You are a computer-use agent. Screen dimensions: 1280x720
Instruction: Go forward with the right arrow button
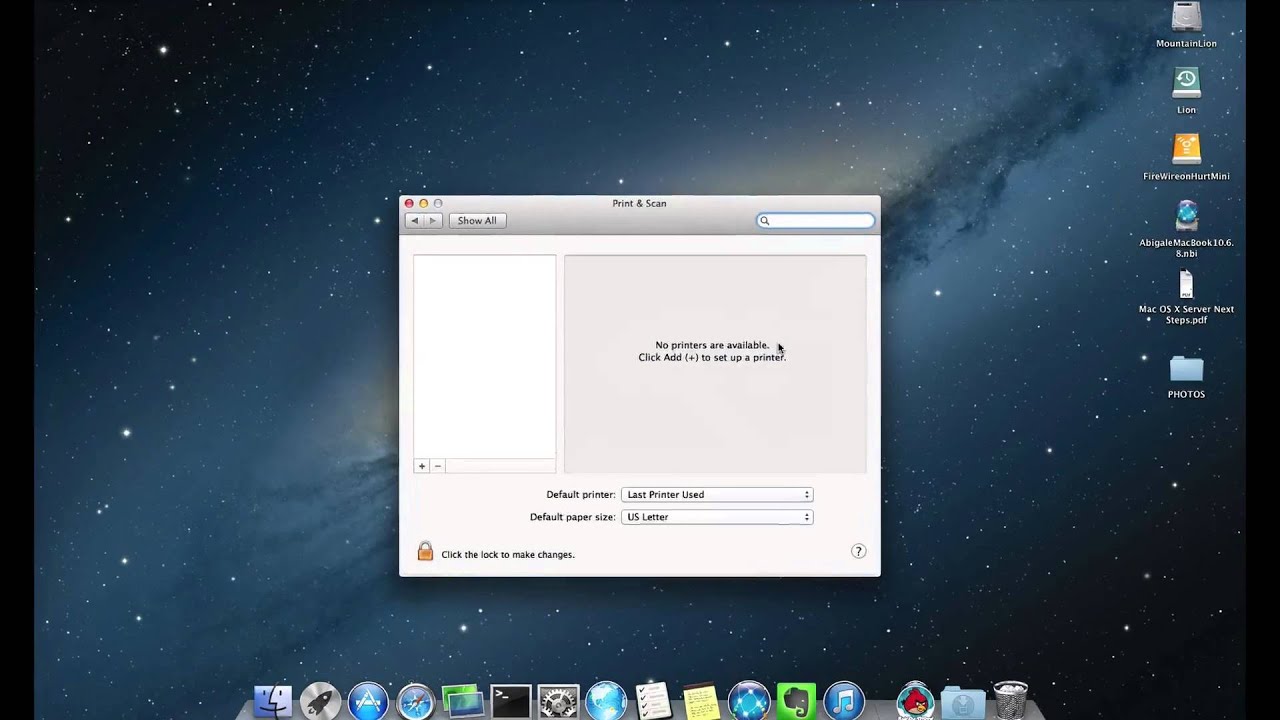(433, 220)
